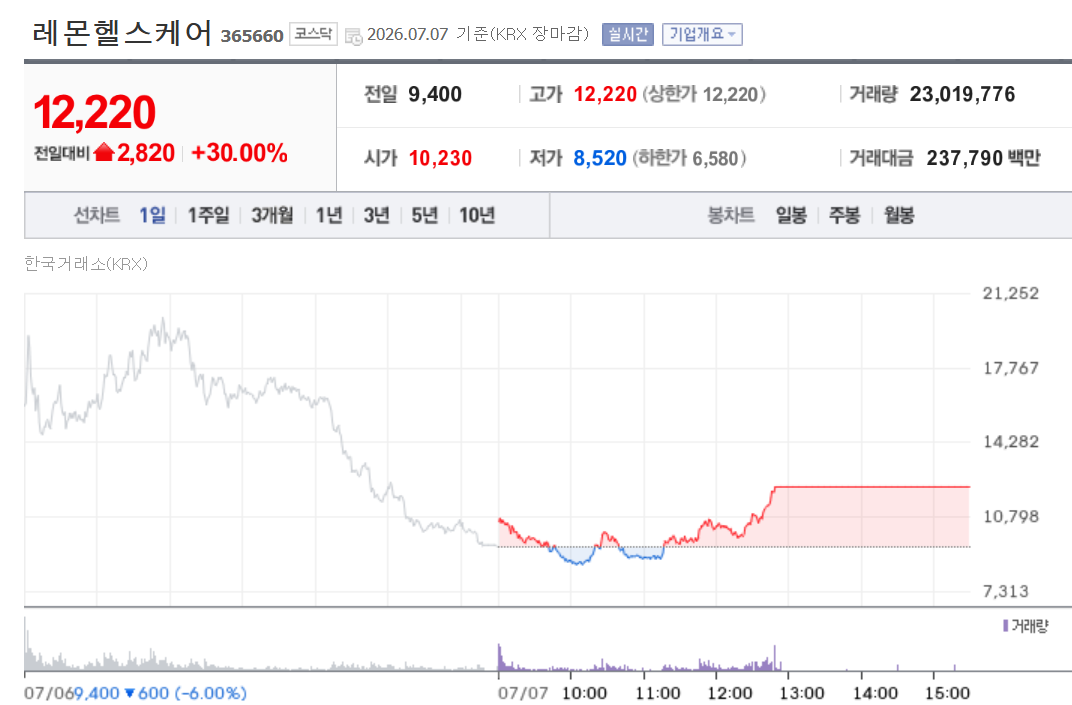
Task: Click the 레몬헬스케어 stock name heading
Action: [122, 33]
